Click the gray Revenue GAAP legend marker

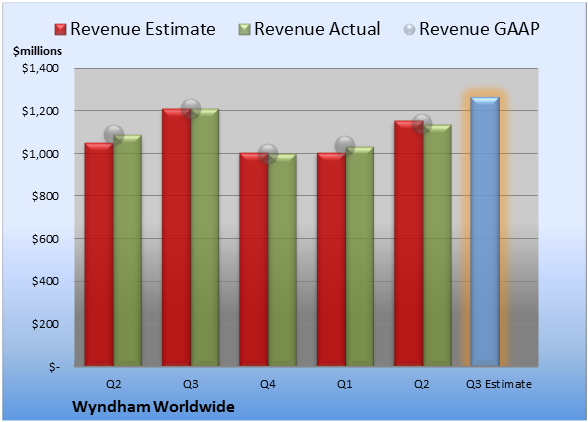[x=409, y=30]
